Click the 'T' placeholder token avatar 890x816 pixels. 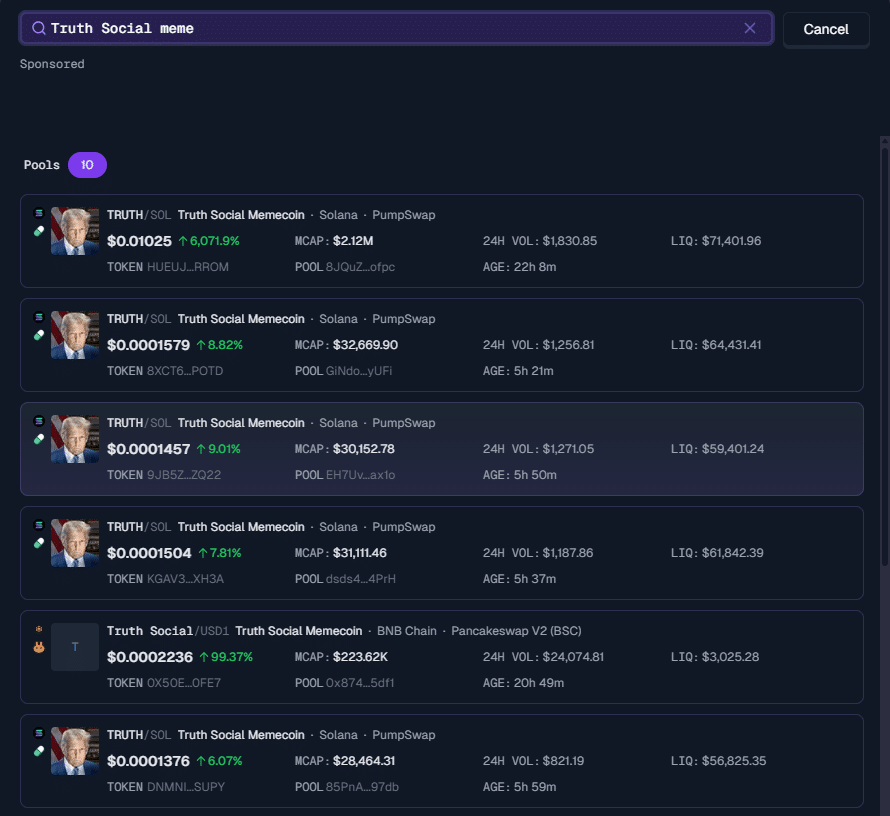75,647
